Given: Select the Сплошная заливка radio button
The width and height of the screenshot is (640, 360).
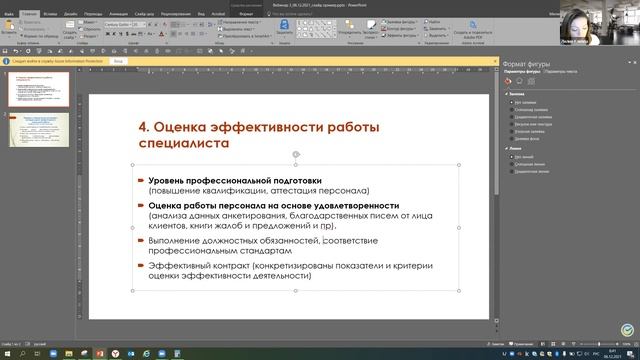Looking at the screenshot, I should pos(511,110).
